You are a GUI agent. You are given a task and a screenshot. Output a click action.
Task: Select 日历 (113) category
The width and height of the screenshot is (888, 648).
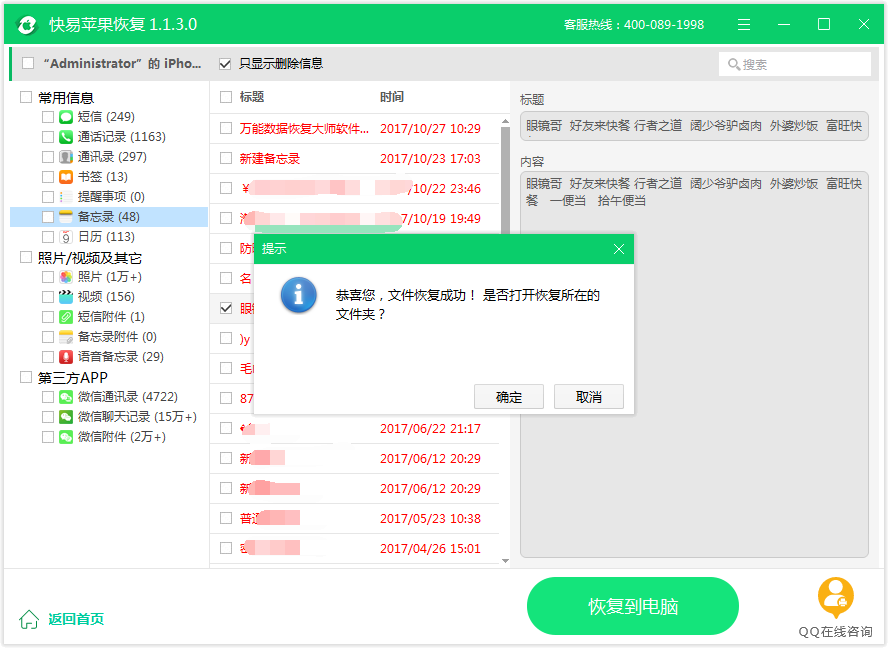106,237
